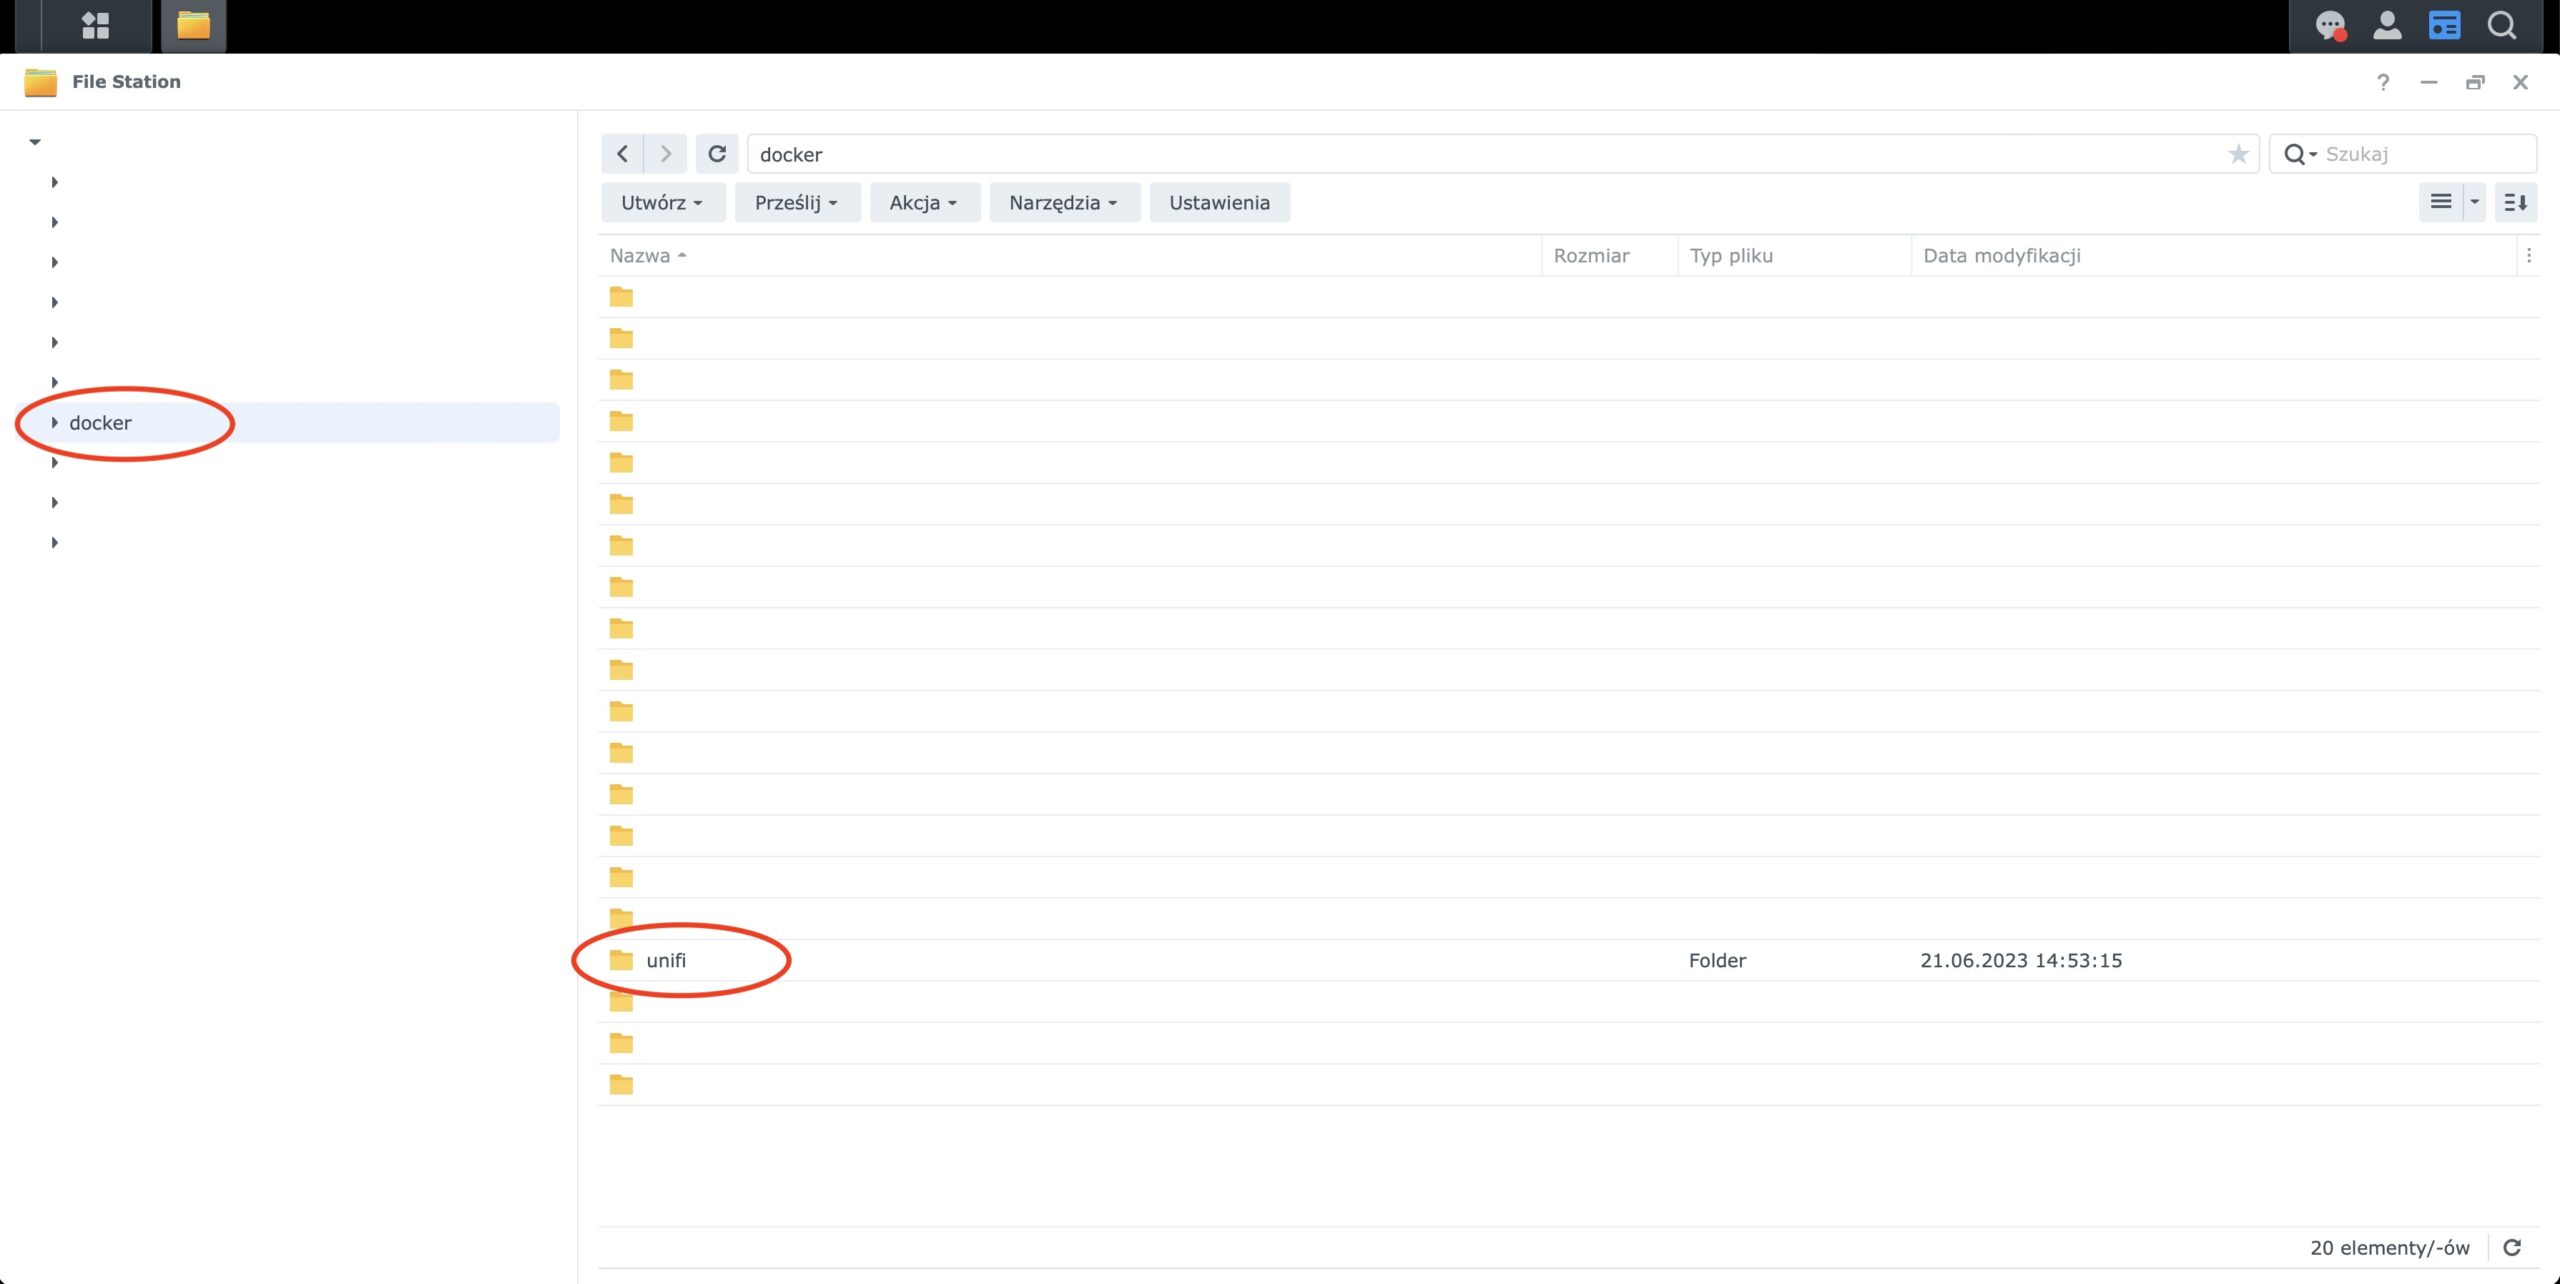Image resolution: width=2560 pixels, height=1284 pixels.
Task: Open File Station help question mark
Action: pyautogui.click(x=2383, y=82)
